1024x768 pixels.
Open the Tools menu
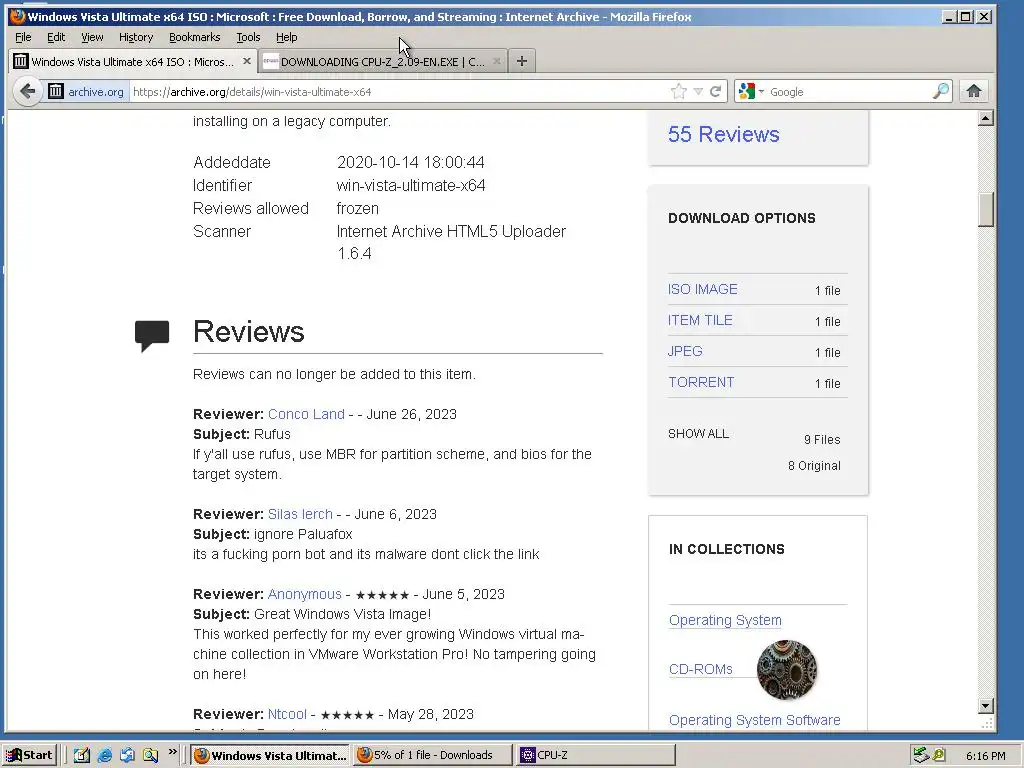[x=248, y=37]
